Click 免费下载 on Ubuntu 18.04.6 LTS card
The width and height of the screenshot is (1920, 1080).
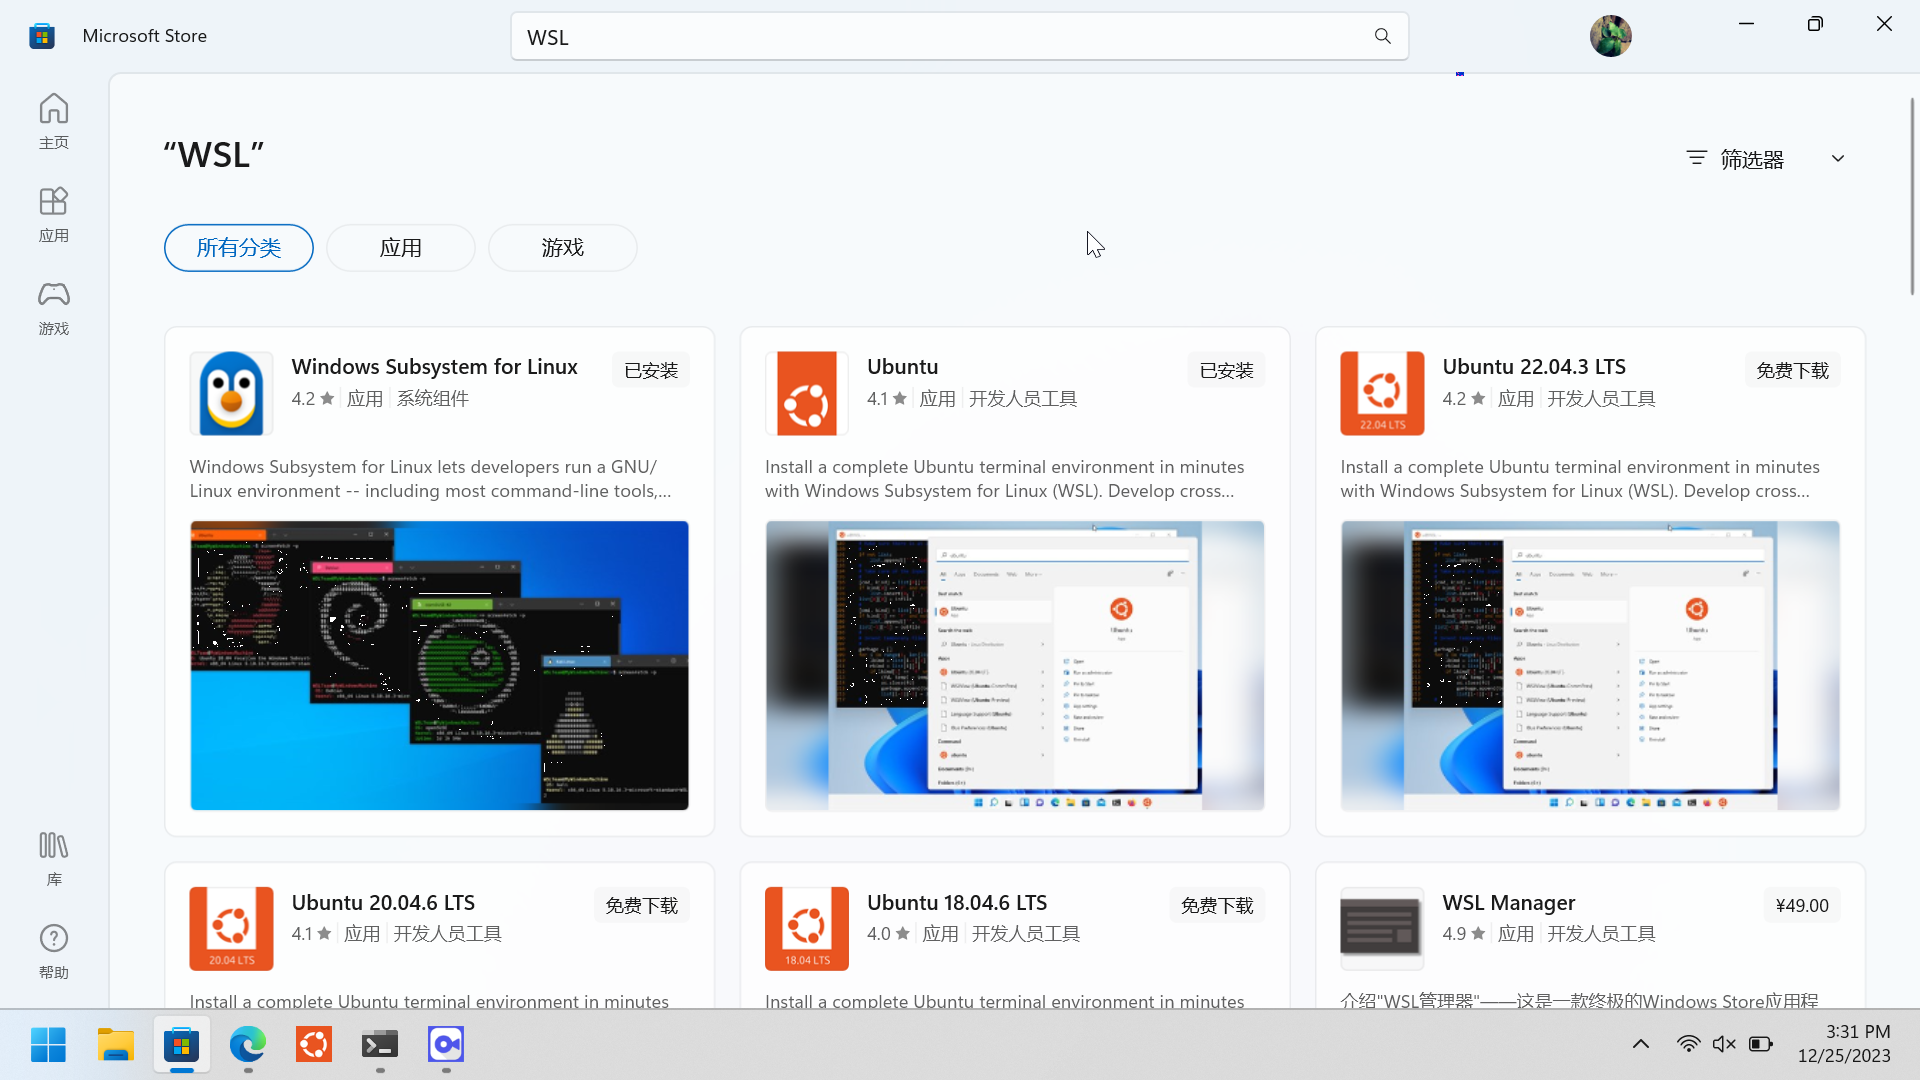click(x=1217, y=905)
